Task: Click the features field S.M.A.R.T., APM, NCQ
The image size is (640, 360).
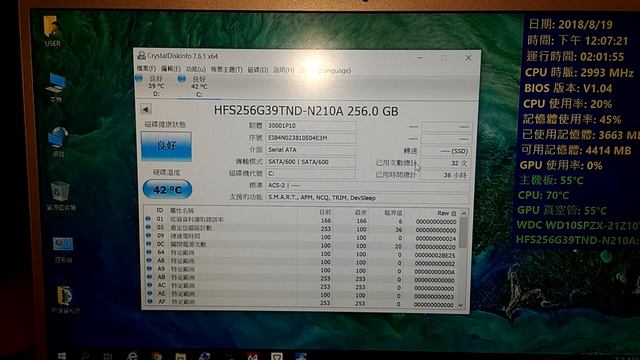Action: 368,198
